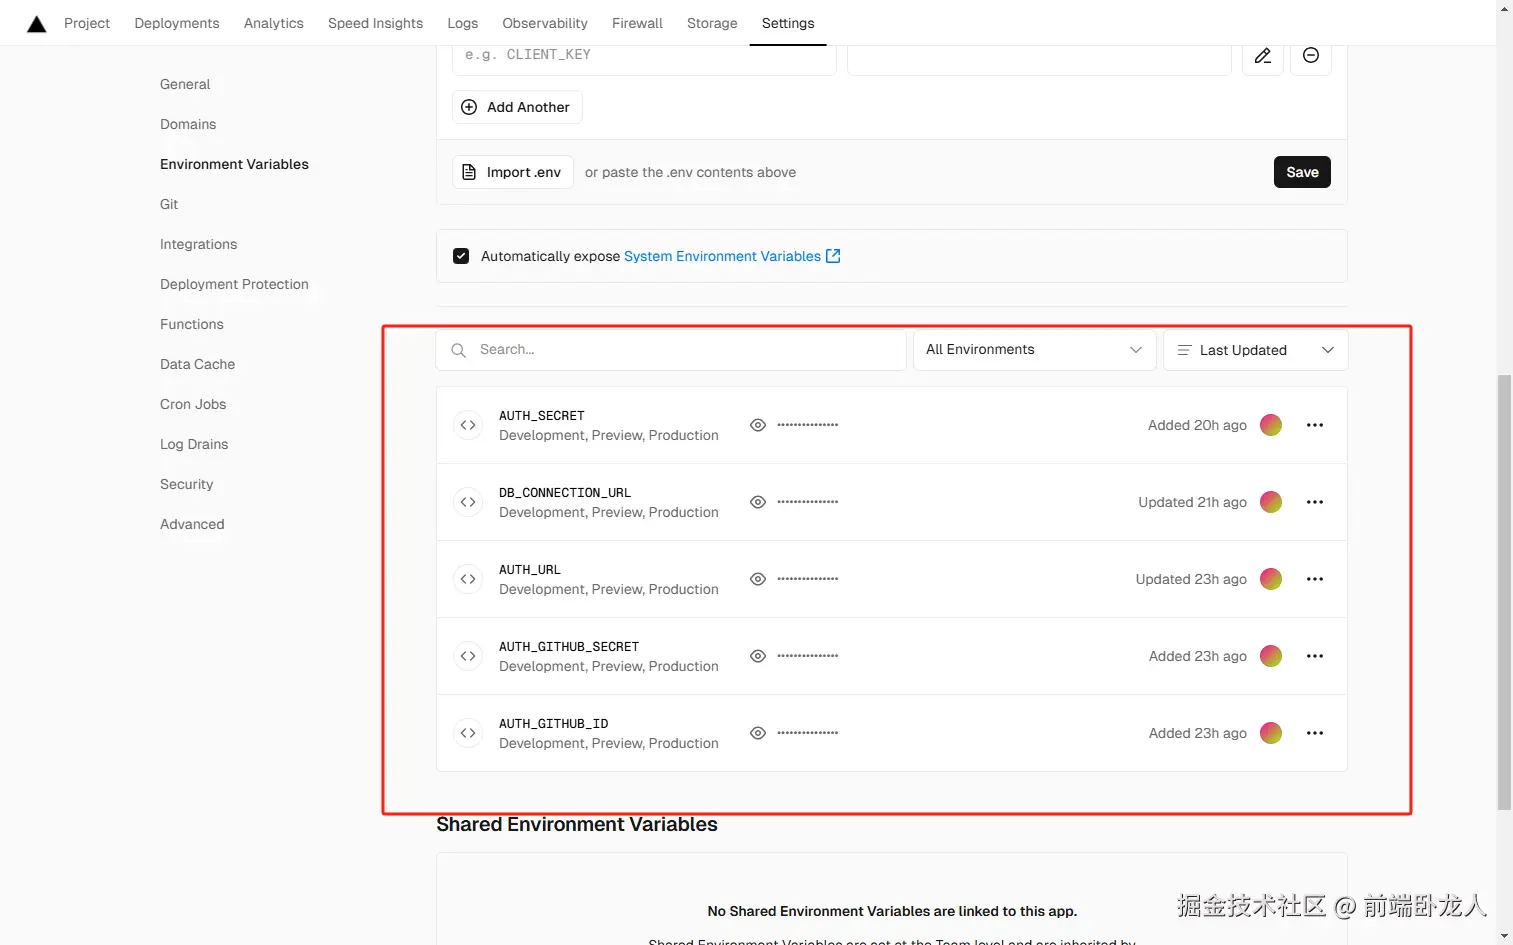Click the magnifier icon in the search box
Image resolution: width=1513 pixels, height=945 pixels.
[x=458, y=350]
